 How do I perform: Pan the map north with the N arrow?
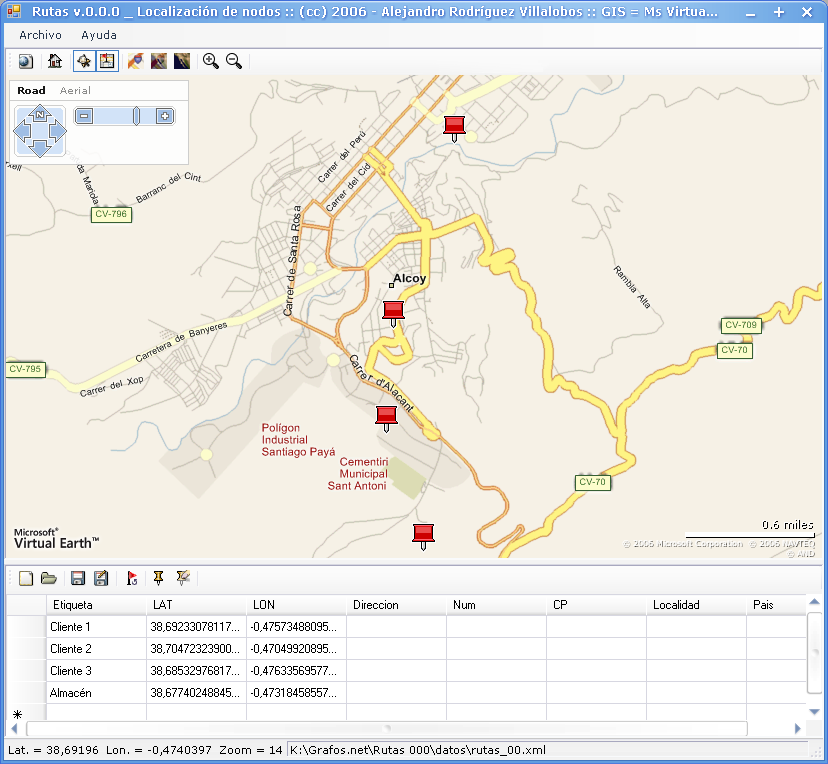[39, 114]
